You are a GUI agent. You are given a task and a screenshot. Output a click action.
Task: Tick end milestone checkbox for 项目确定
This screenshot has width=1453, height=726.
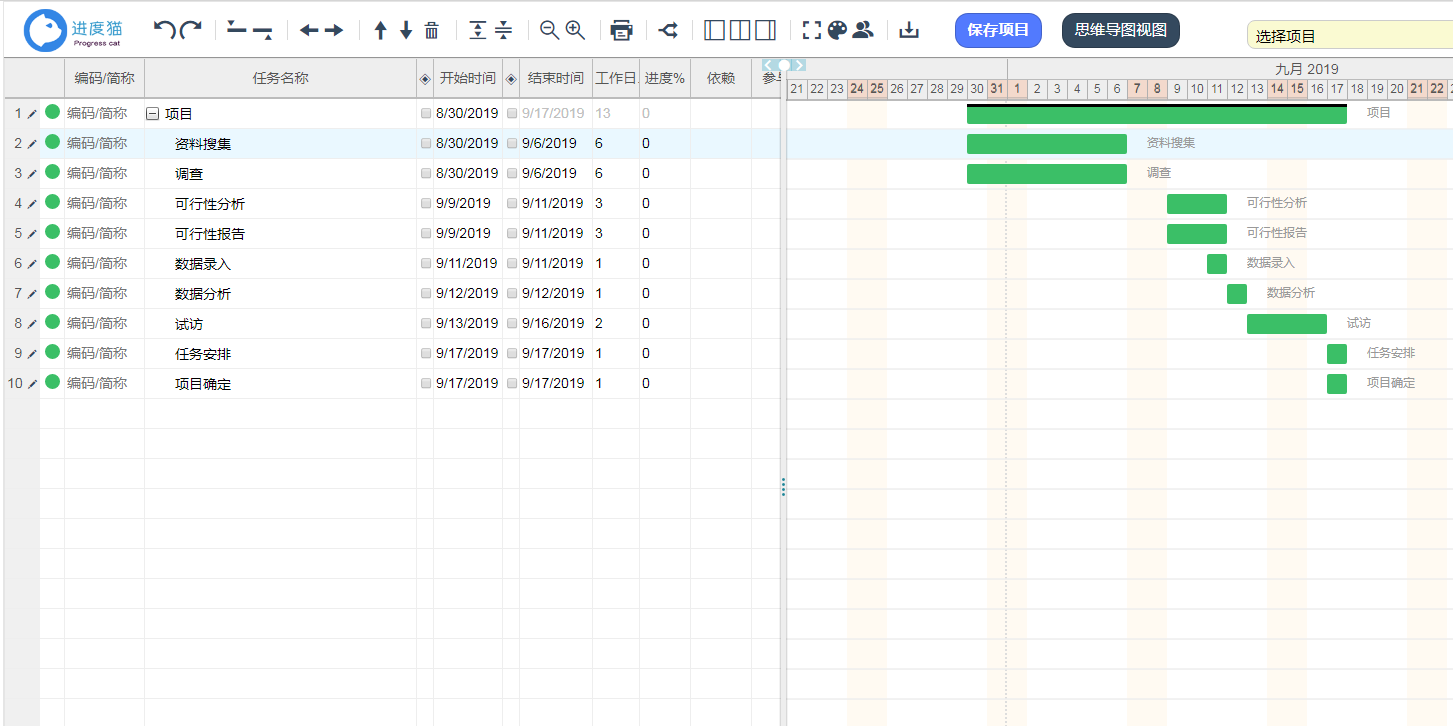coord(512,384)
